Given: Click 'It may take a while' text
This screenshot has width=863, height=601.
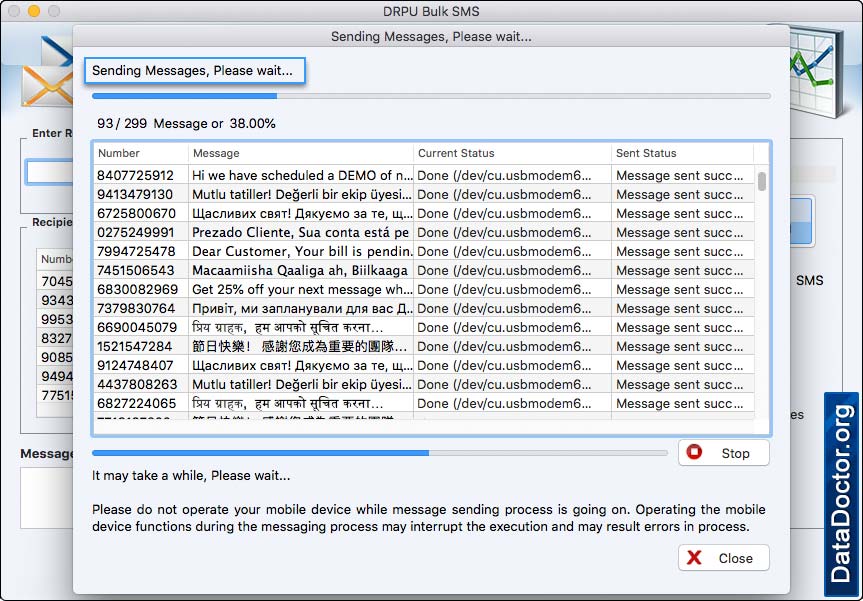Looking at the screenshot, I should tap(191, 476).
